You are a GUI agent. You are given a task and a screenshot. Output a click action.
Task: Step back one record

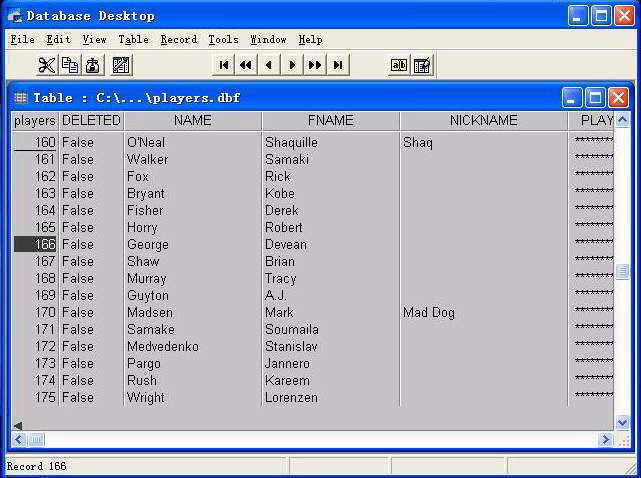click(x=269, y=65)
